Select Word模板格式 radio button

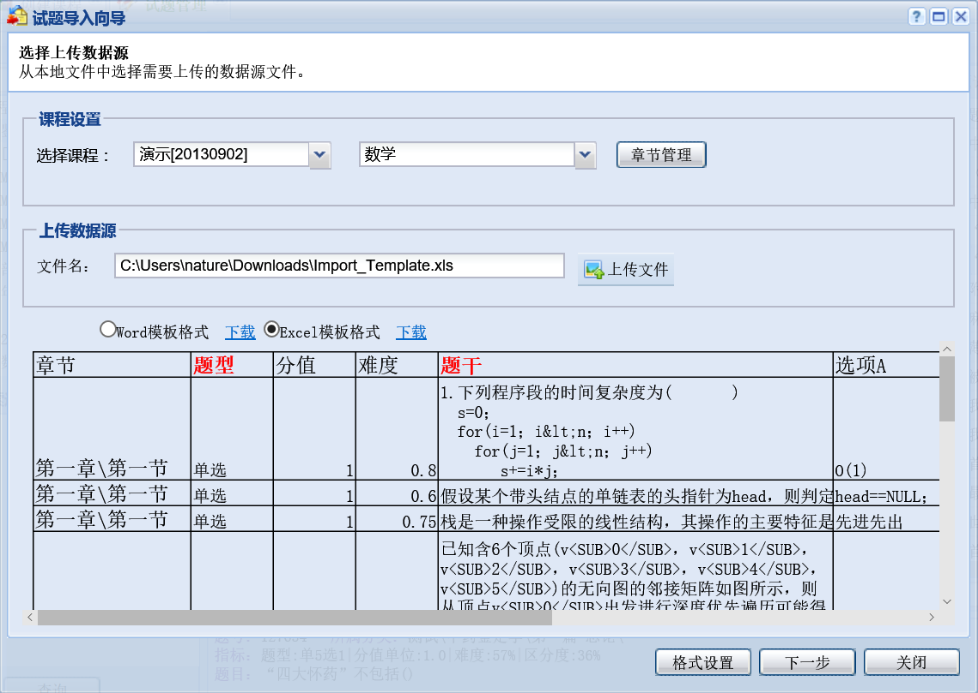[x=107, y=329]
